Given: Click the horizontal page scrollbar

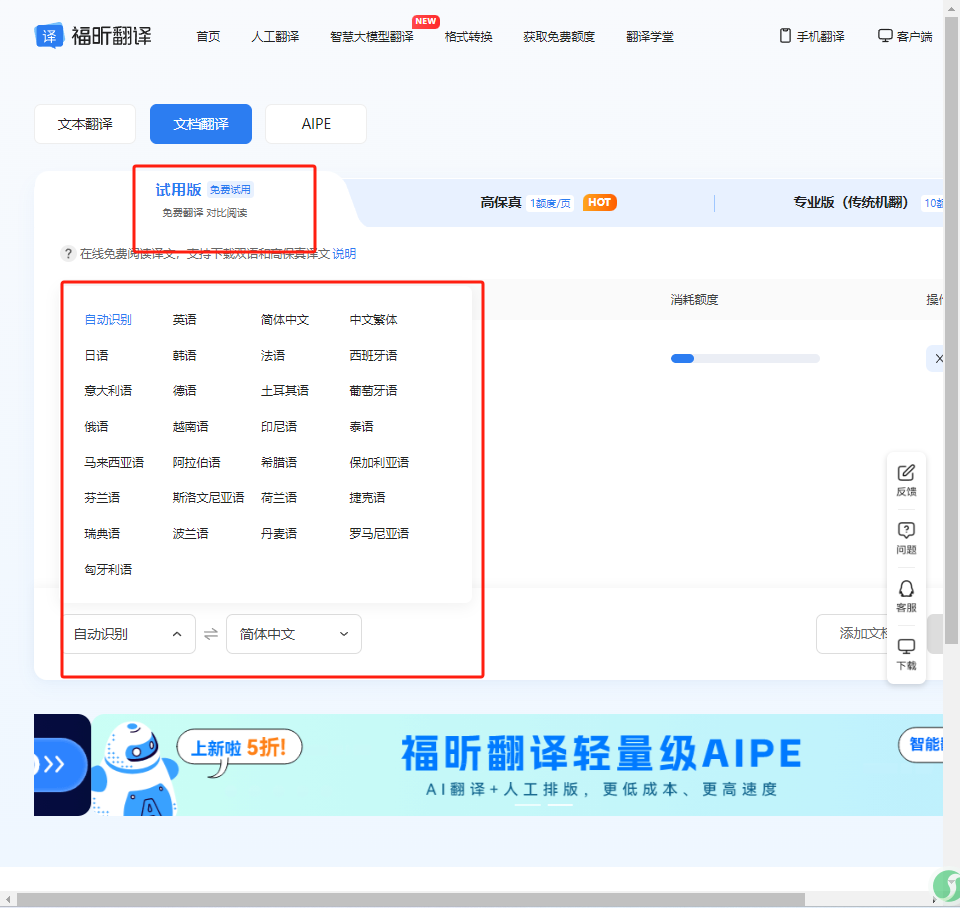Looking at the screenshot, I should point(410,899).
